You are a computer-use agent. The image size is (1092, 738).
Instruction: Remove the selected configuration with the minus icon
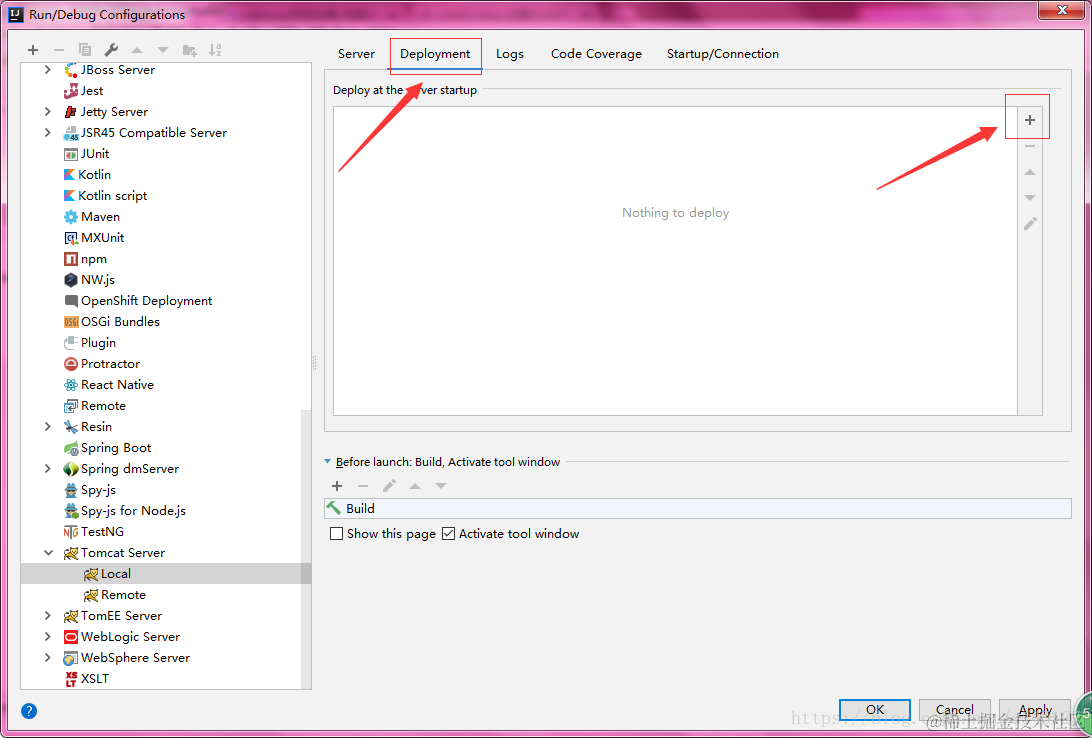[58, 50]
